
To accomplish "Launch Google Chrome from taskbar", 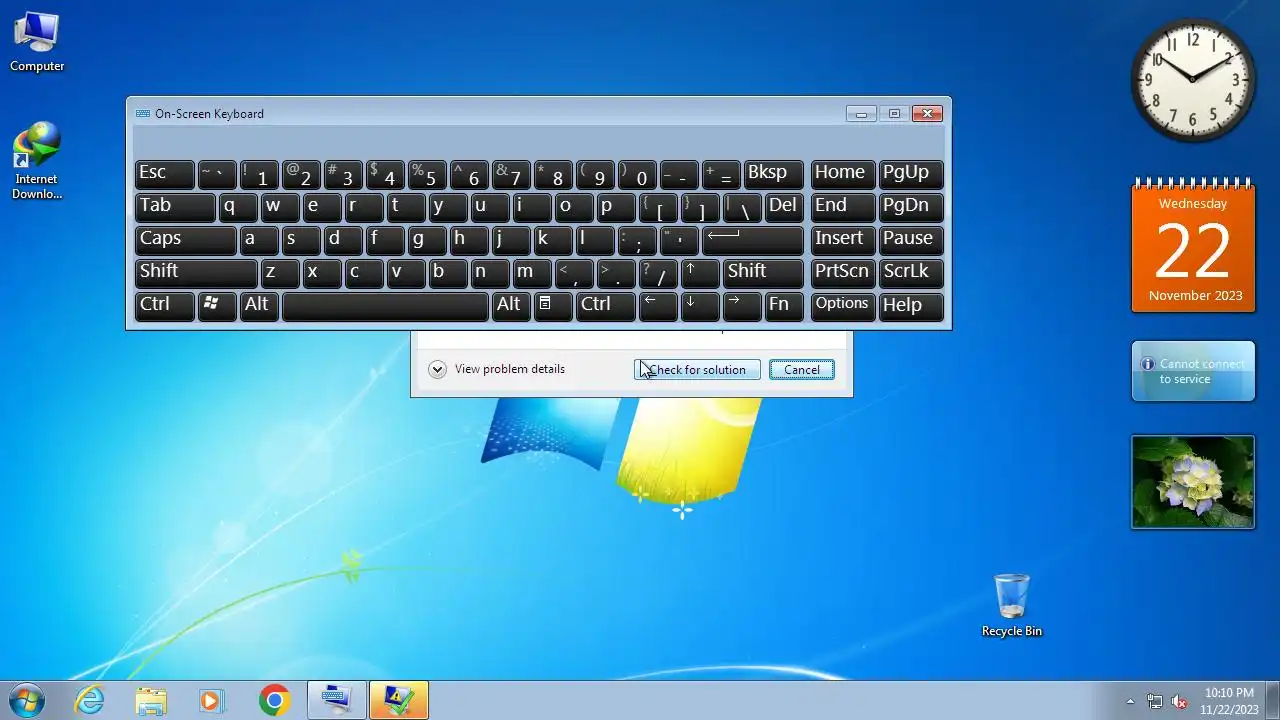I will (274, 700).
